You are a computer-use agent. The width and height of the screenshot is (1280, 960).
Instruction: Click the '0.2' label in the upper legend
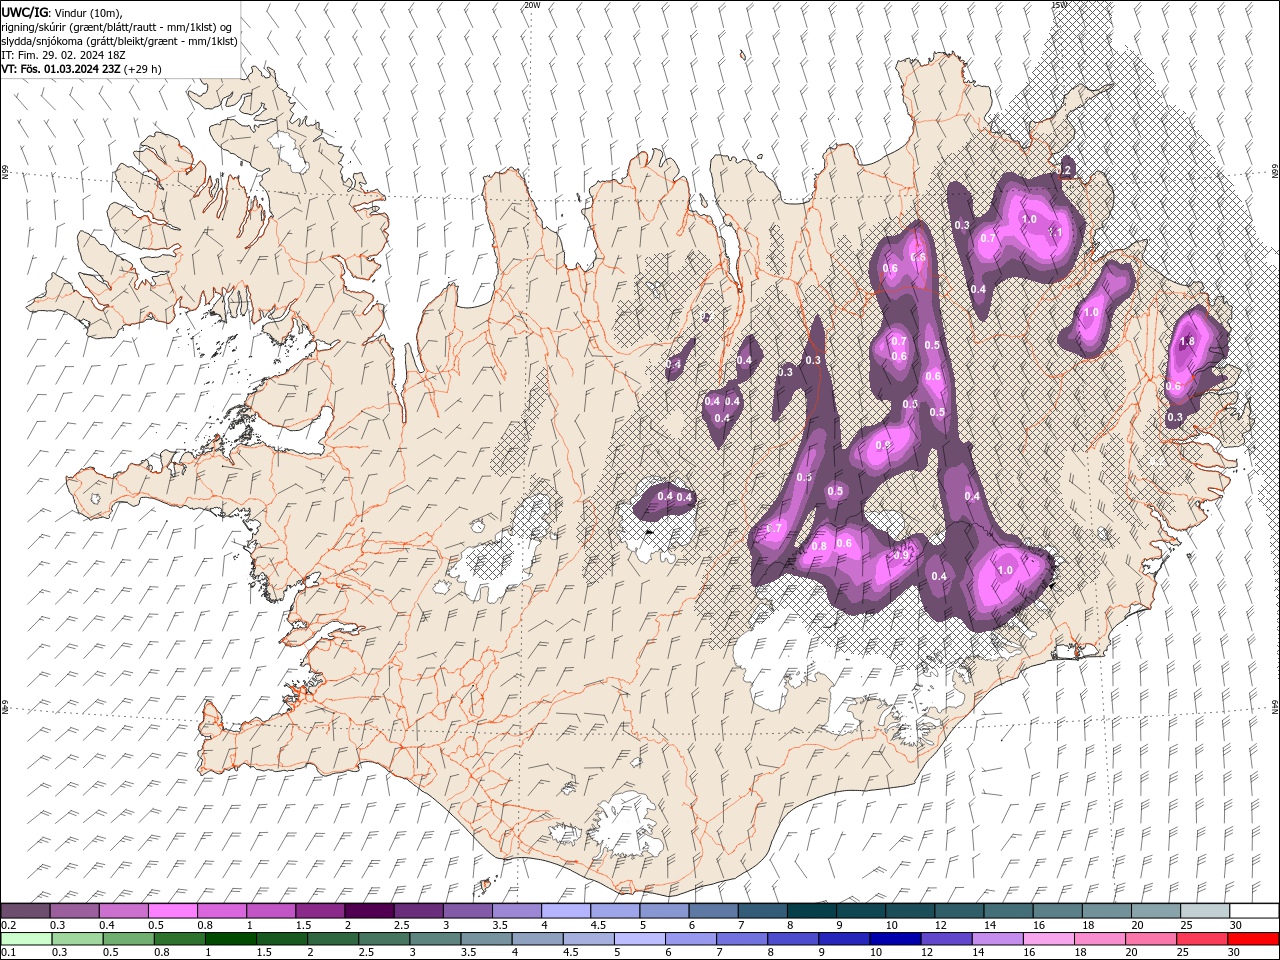(x=8, y=925)
